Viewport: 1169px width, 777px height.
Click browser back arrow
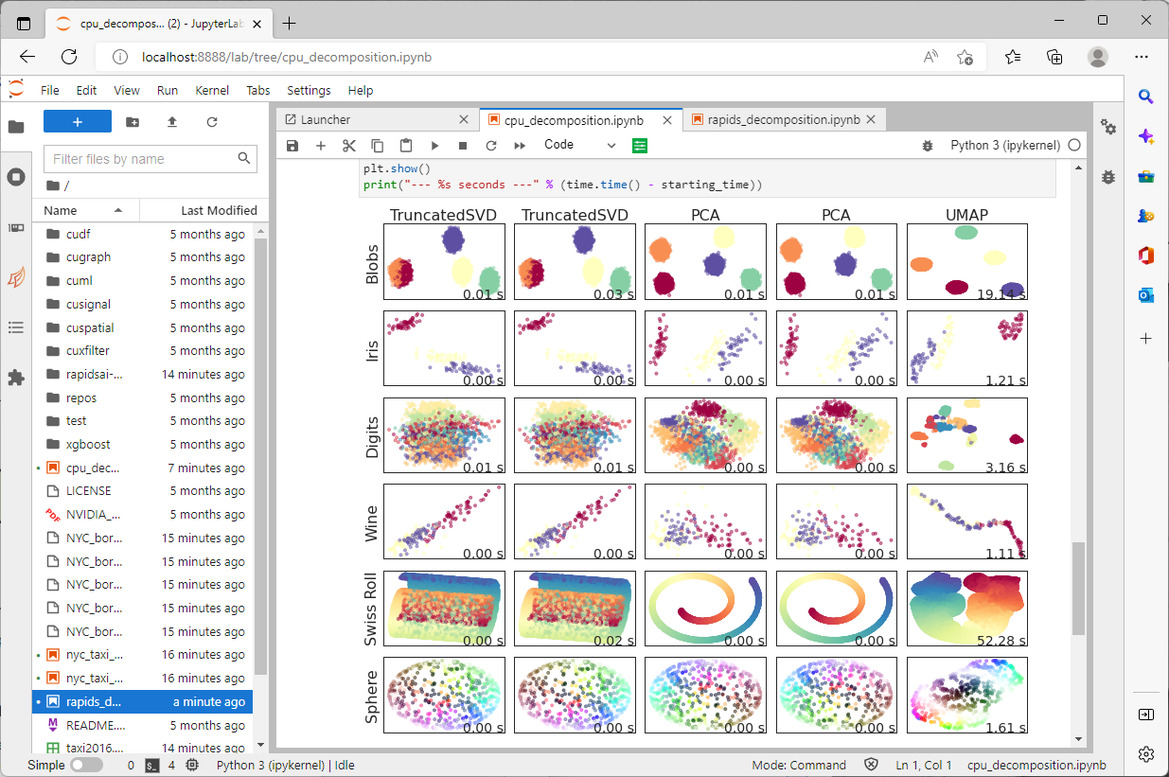[x=28, y=57]
